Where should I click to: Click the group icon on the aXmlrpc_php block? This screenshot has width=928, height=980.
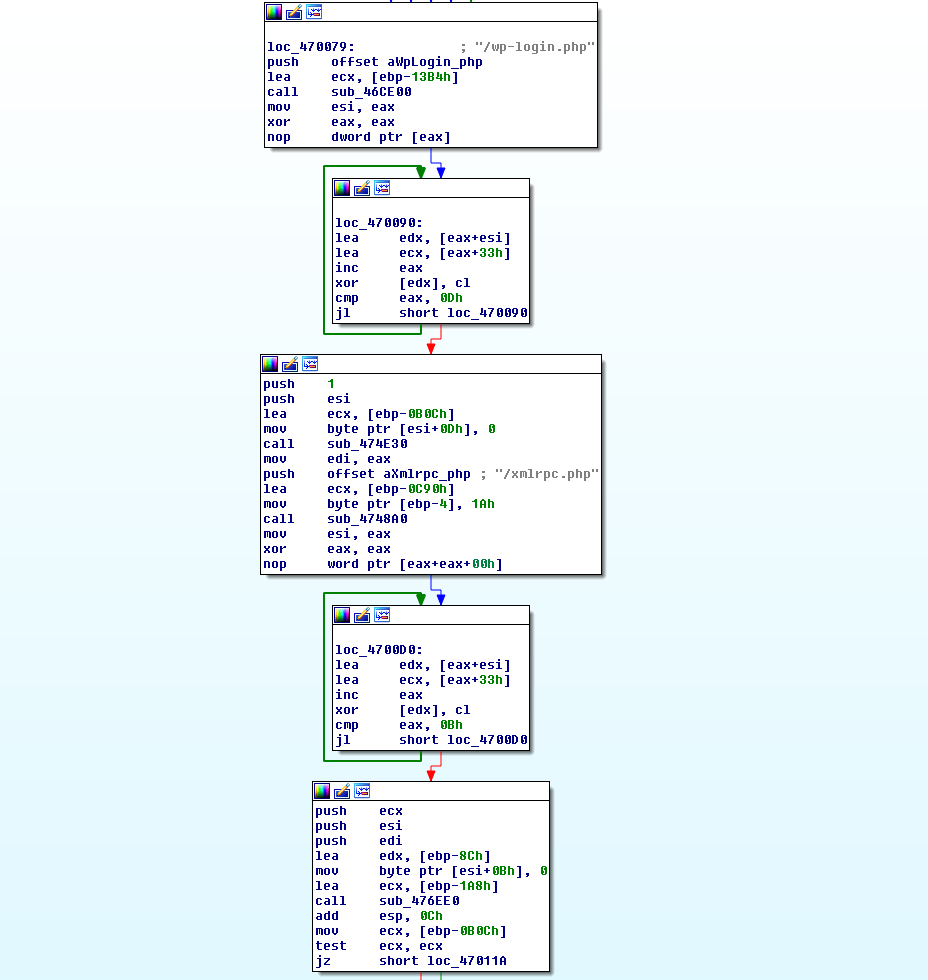coord(310,364)
